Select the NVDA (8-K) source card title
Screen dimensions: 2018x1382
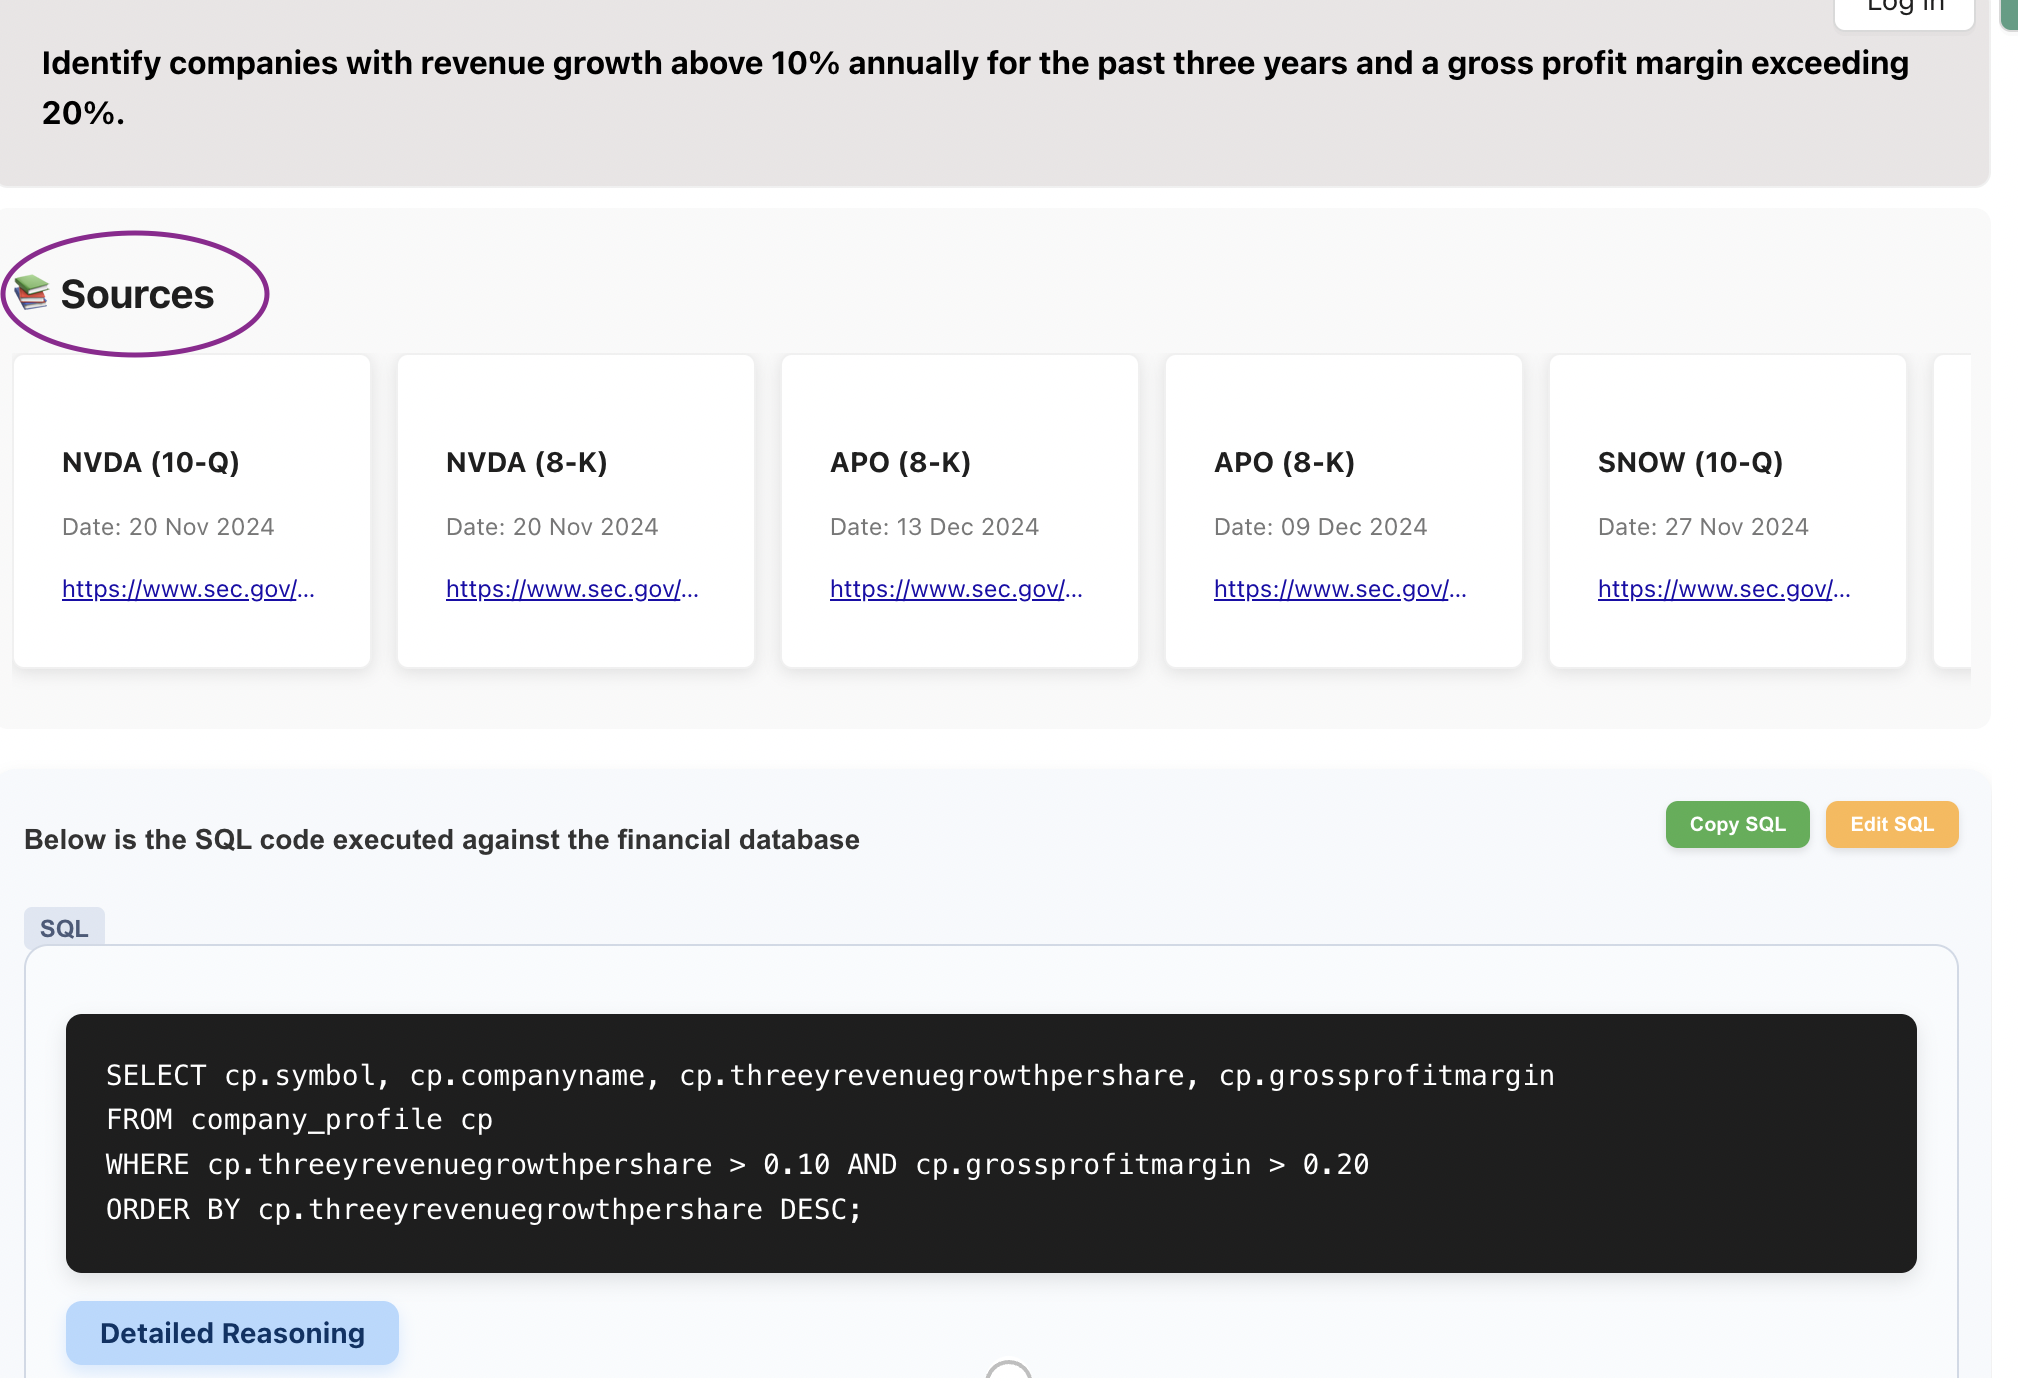(x=527, y=462)
